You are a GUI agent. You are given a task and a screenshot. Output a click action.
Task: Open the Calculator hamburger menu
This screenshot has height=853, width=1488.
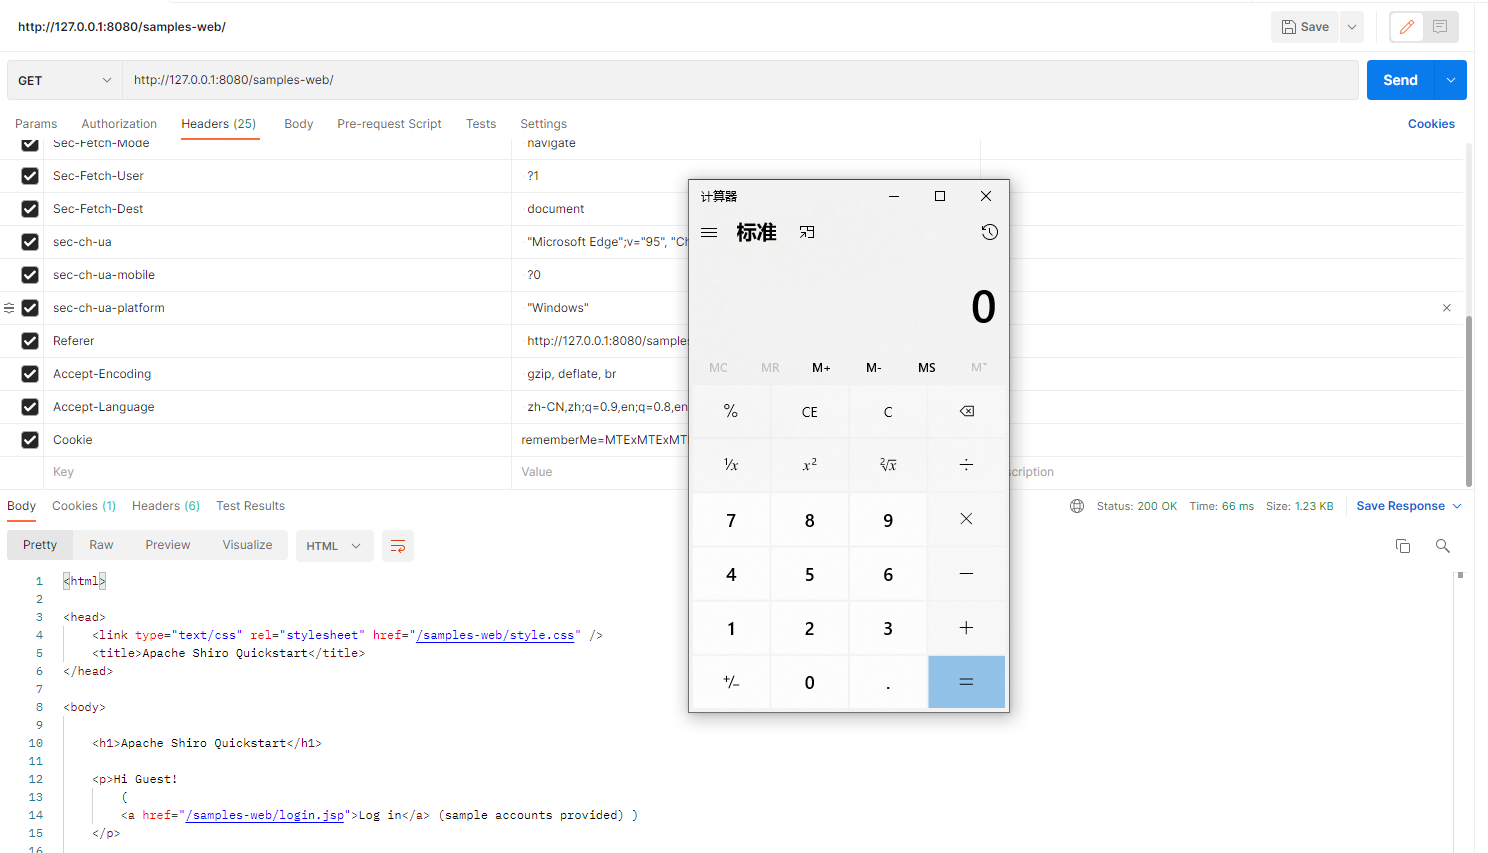click(x=709, y=232)
